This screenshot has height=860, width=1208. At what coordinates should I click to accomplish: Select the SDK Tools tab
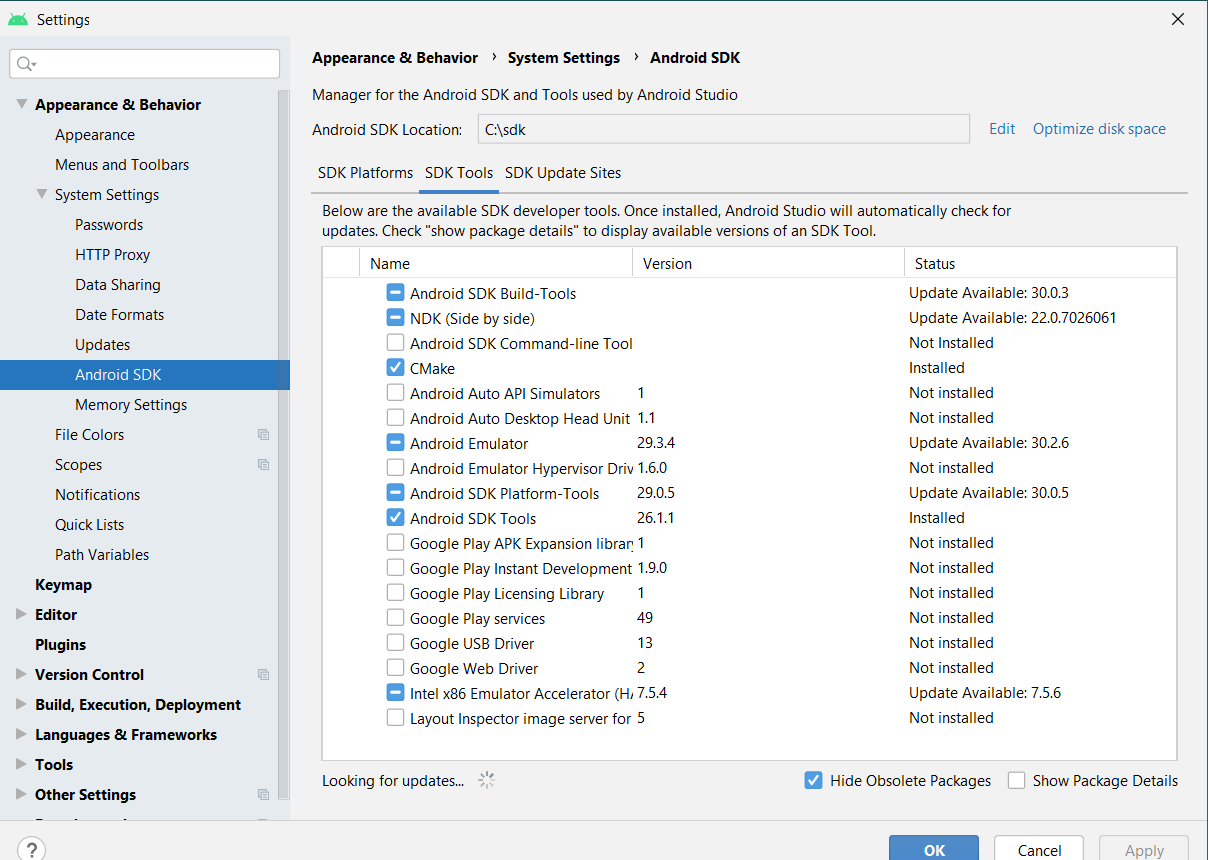click(459, 172)
